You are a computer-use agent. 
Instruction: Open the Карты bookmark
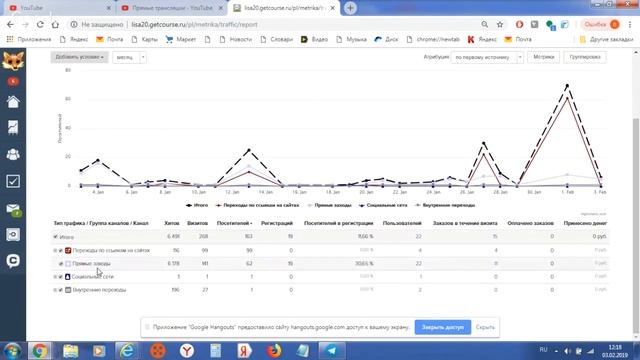click(144, 39)
